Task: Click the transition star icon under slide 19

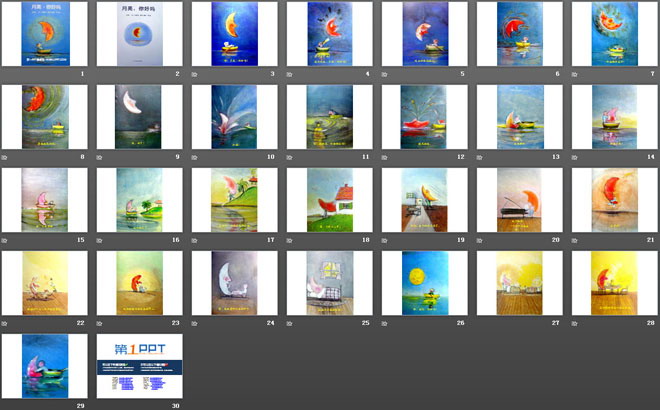Action: tap(385, 240)
